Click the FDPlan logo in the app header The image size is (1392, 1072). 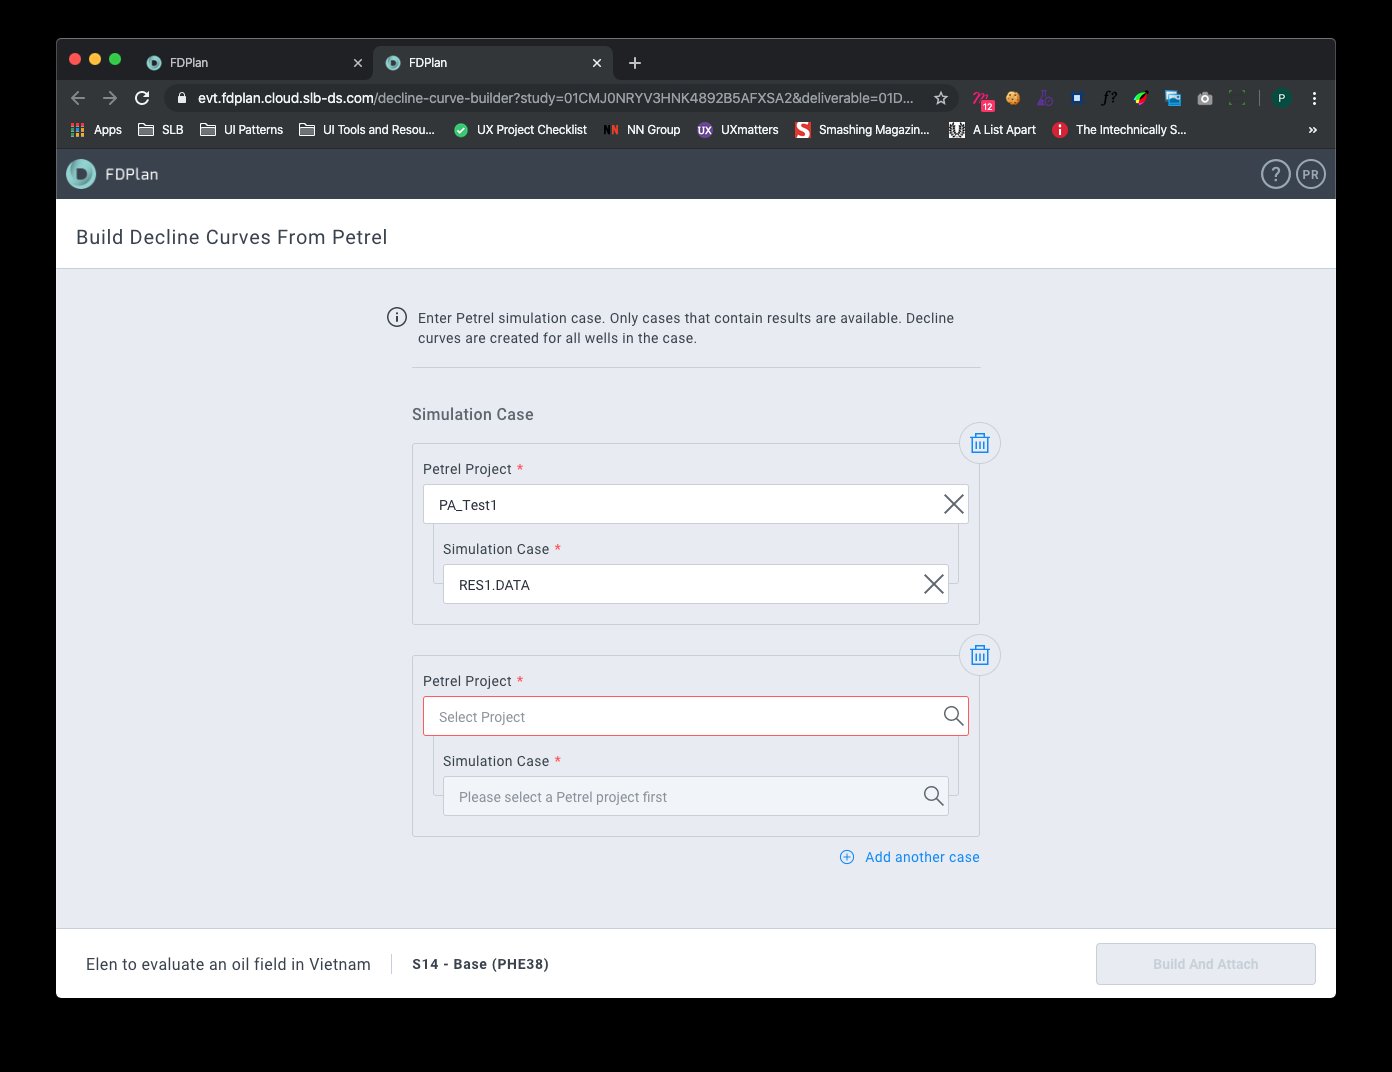(x=81, y=174)
